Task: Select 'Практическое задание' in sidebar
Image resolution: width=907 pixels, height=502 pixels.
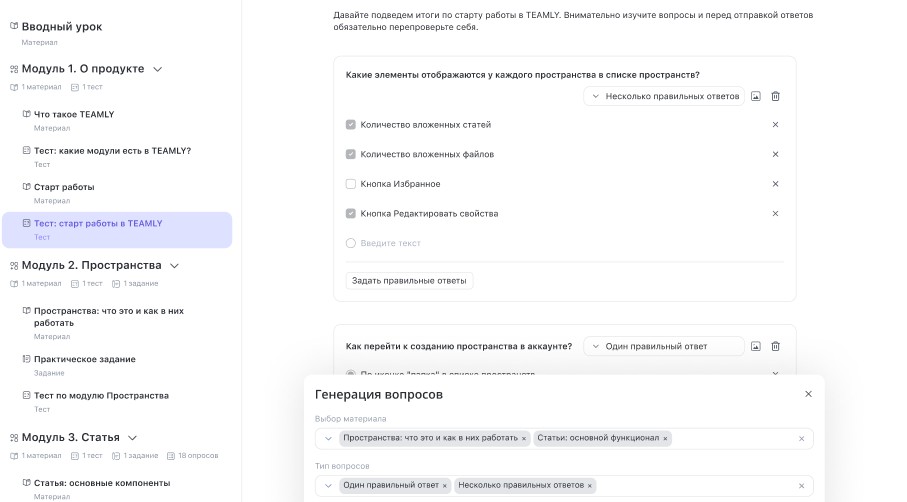Action: [x=84, y=359]
